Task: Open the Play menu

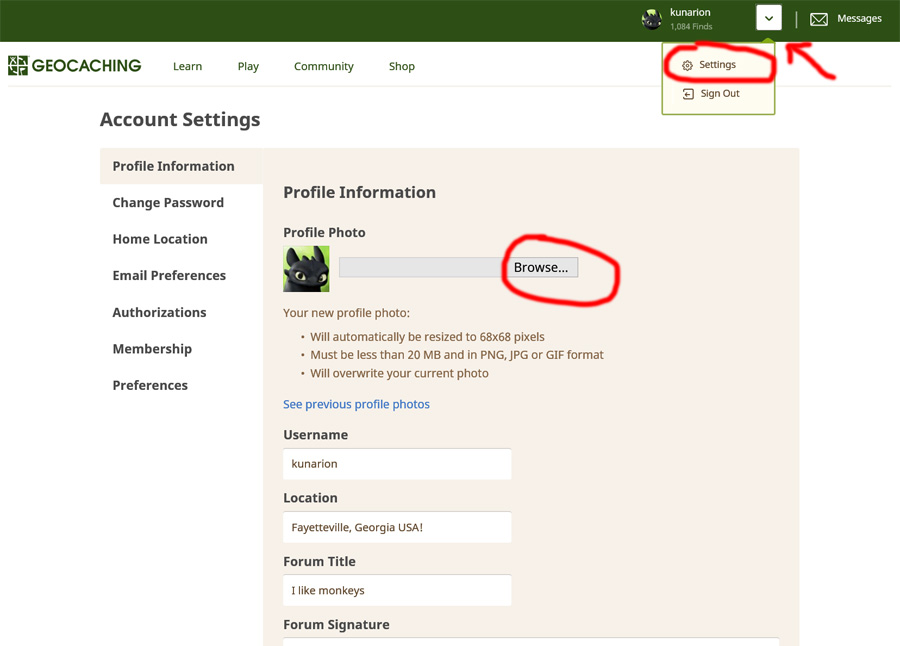Action: tap(248, 67)
